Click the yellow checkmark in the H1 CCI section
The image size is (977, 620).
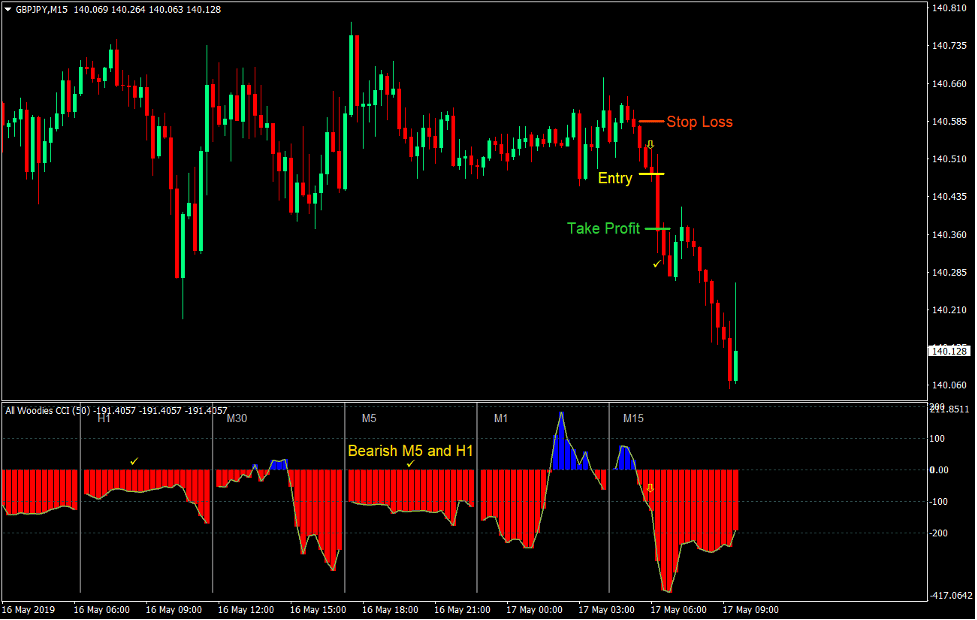(x=135, y=462)
